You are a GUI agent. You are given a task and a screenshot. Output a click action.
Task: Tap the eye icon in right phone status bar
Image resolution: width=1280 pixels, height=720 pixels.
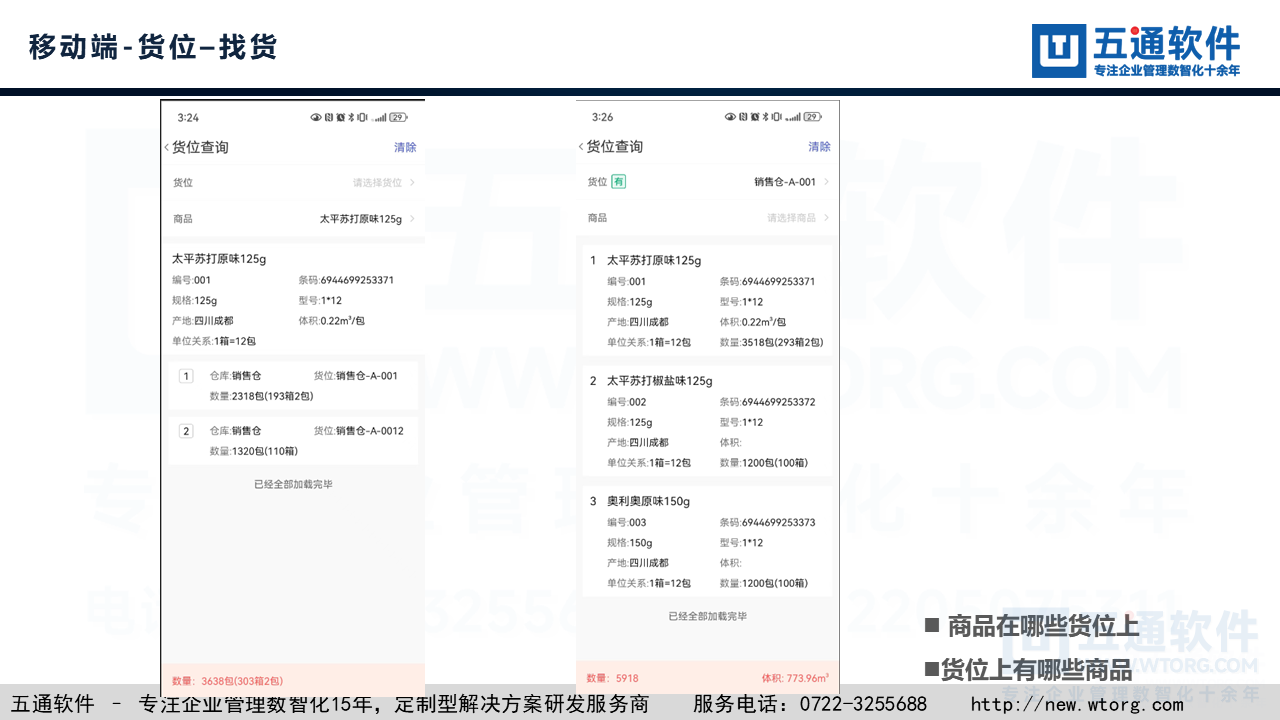pyautogui.click(x=730, y=117)
